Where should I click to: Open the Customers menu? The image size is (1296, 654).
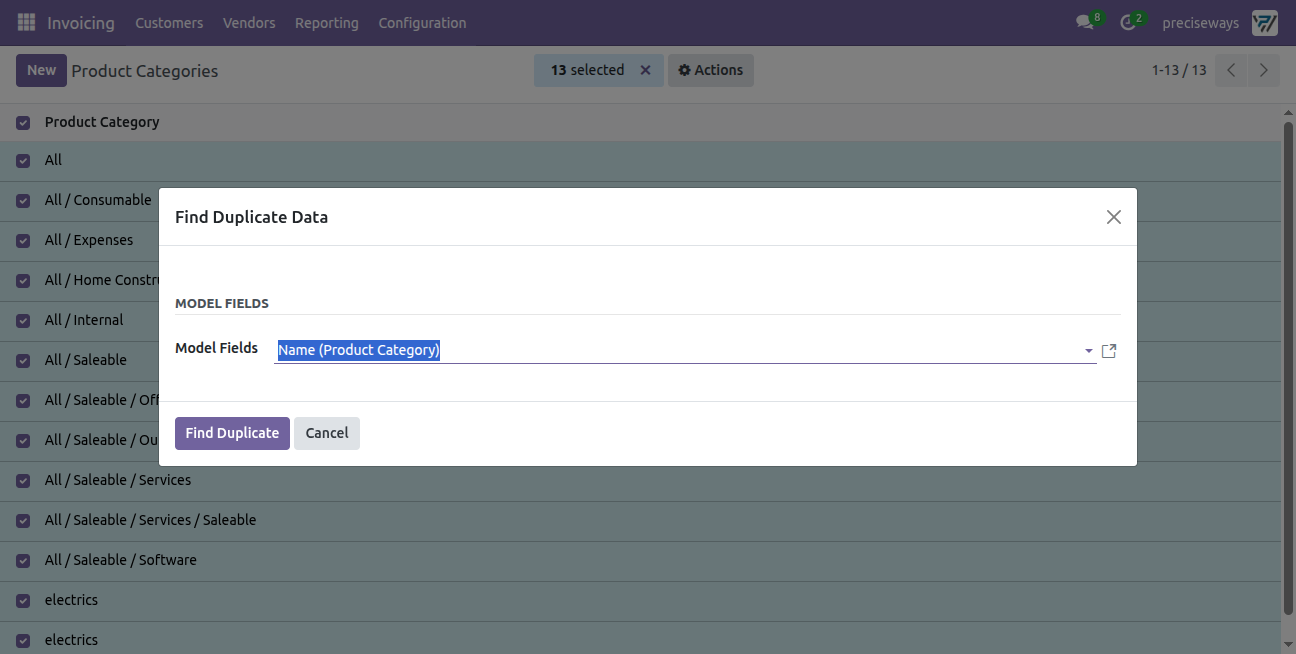(x=169, y=22)
